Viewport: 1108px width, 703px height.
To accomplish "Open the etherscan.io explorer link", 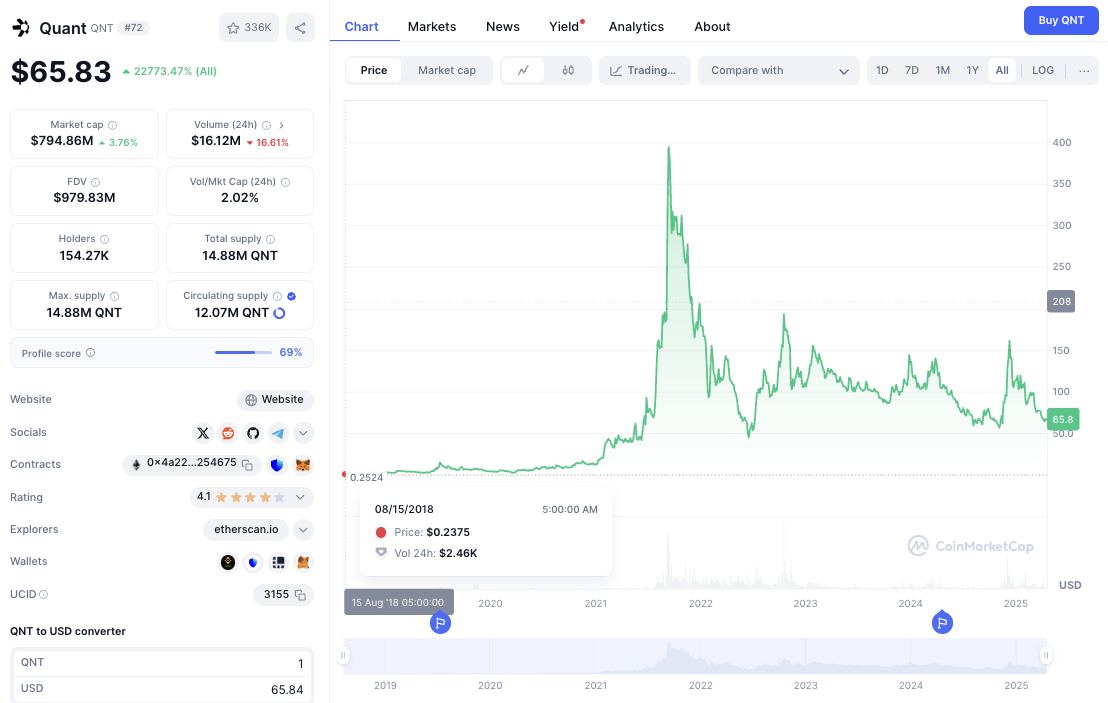I will point(246,530).
